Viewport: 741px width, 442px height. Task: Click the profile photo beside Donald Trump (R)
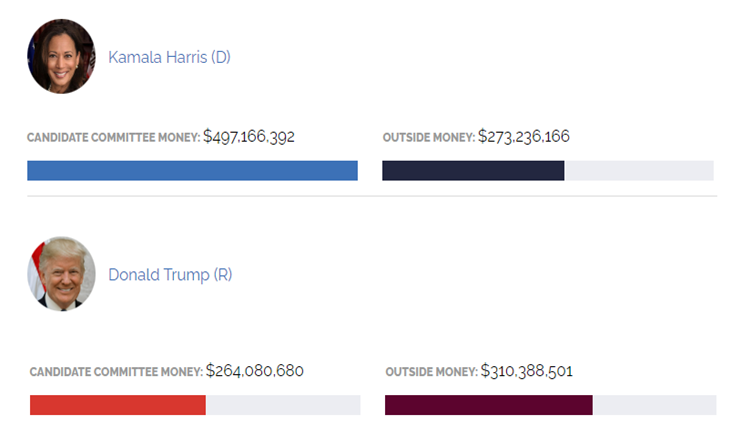(61, 274)
